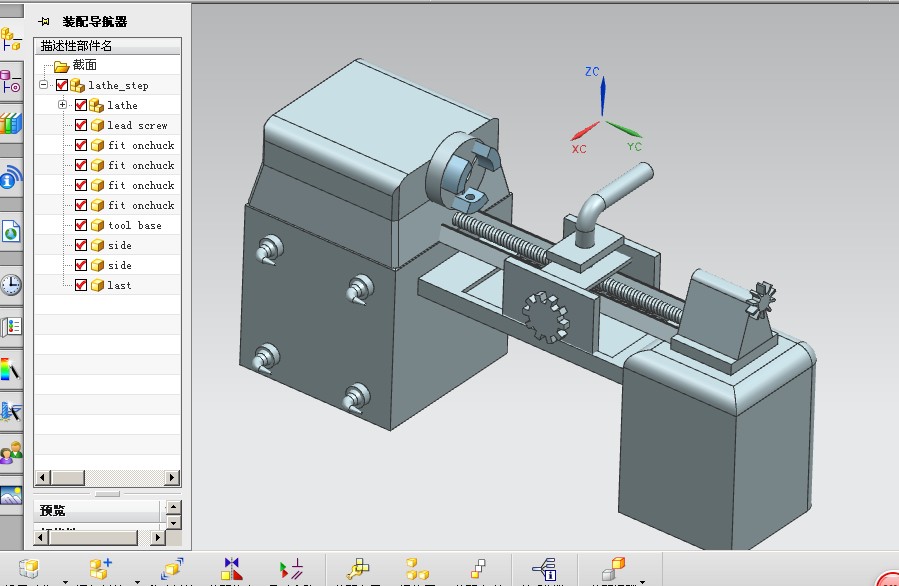
Task: Click the tree-with-info toolbar icon
Action: 544,568
